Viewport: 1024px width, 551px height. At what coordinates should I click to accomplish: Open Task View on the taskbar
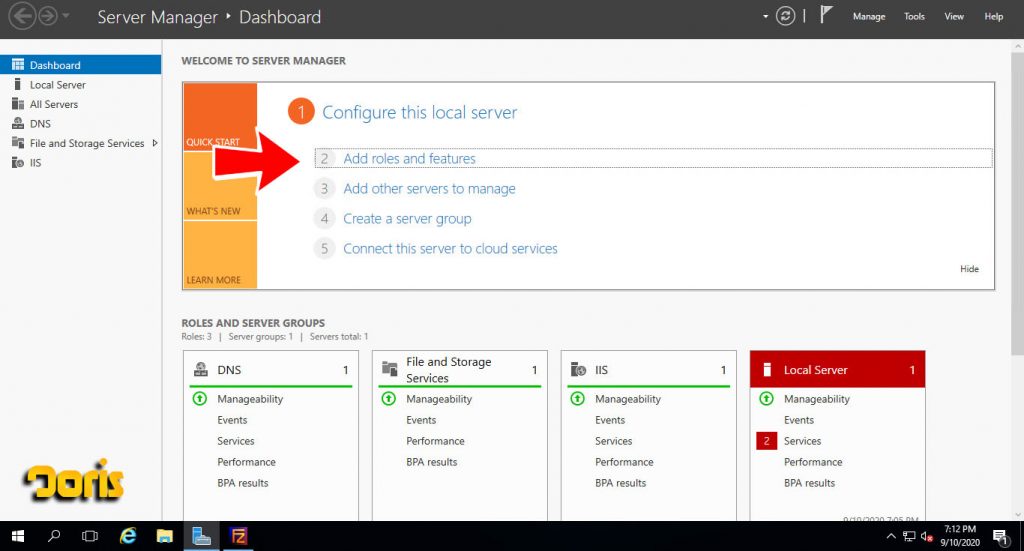pyautogui.click(x=90, y=536)
